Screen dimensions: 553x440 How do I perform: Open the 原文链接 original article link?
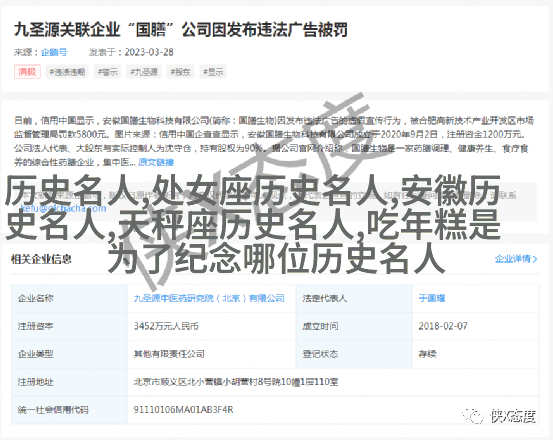pos(156,162)
